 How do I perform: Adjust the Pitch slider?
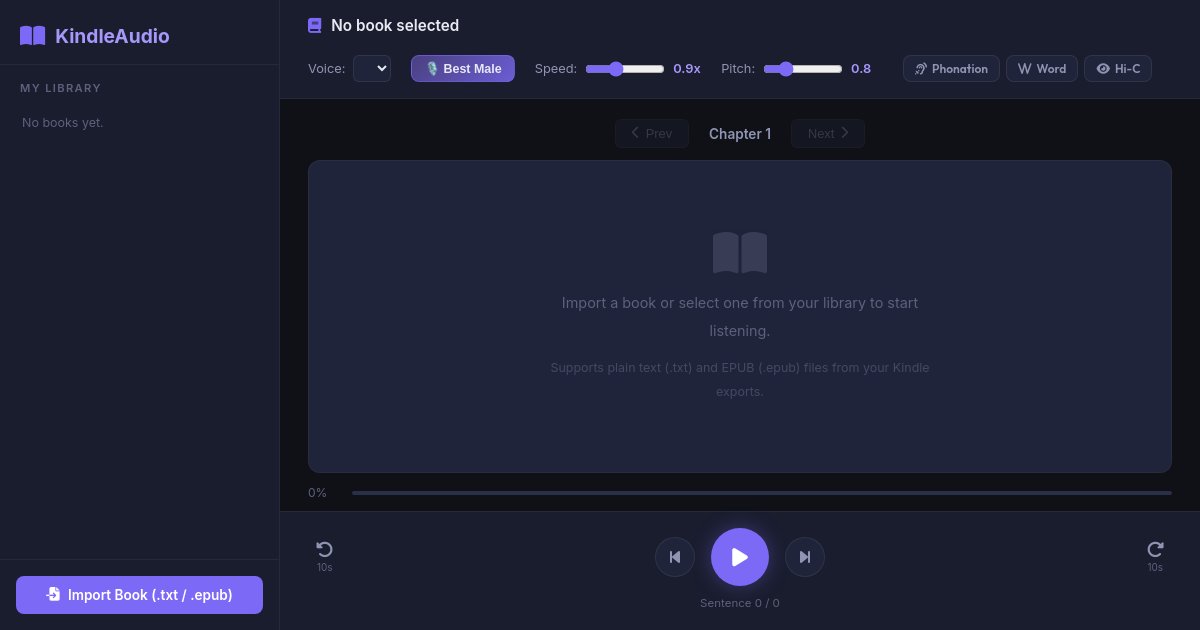[x=803, y=69]
